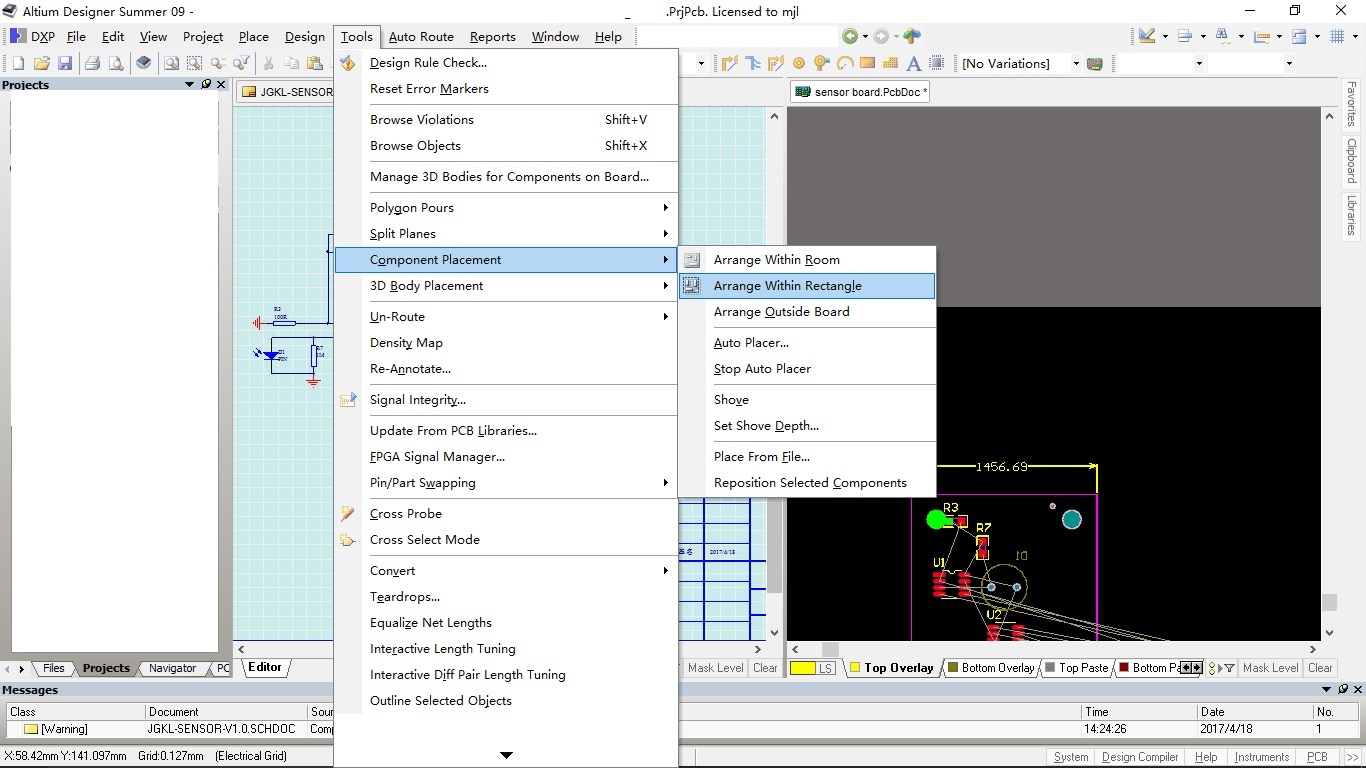Open the sensor board.PcbDoc tab
This screenshot has height=768, width=1366.
click(x=861, y=92)
